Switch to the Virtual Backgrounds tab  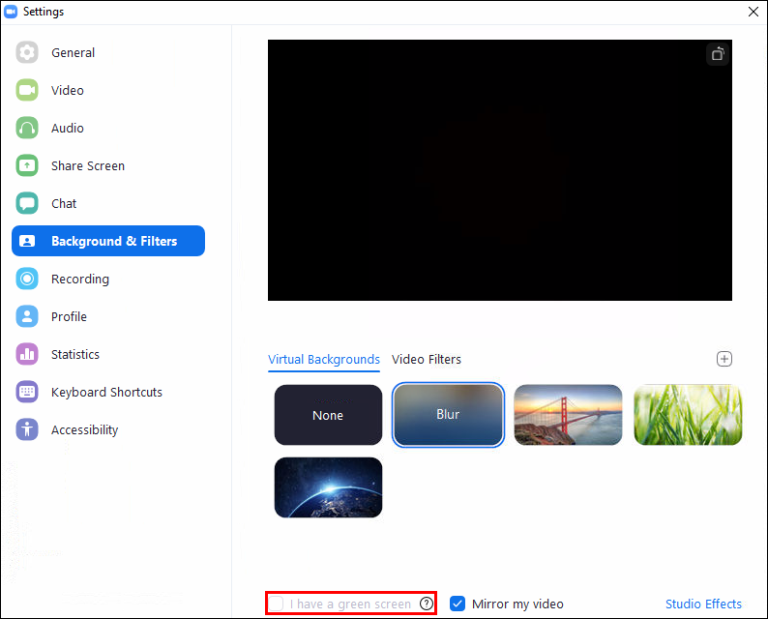[x=324, y=359]
